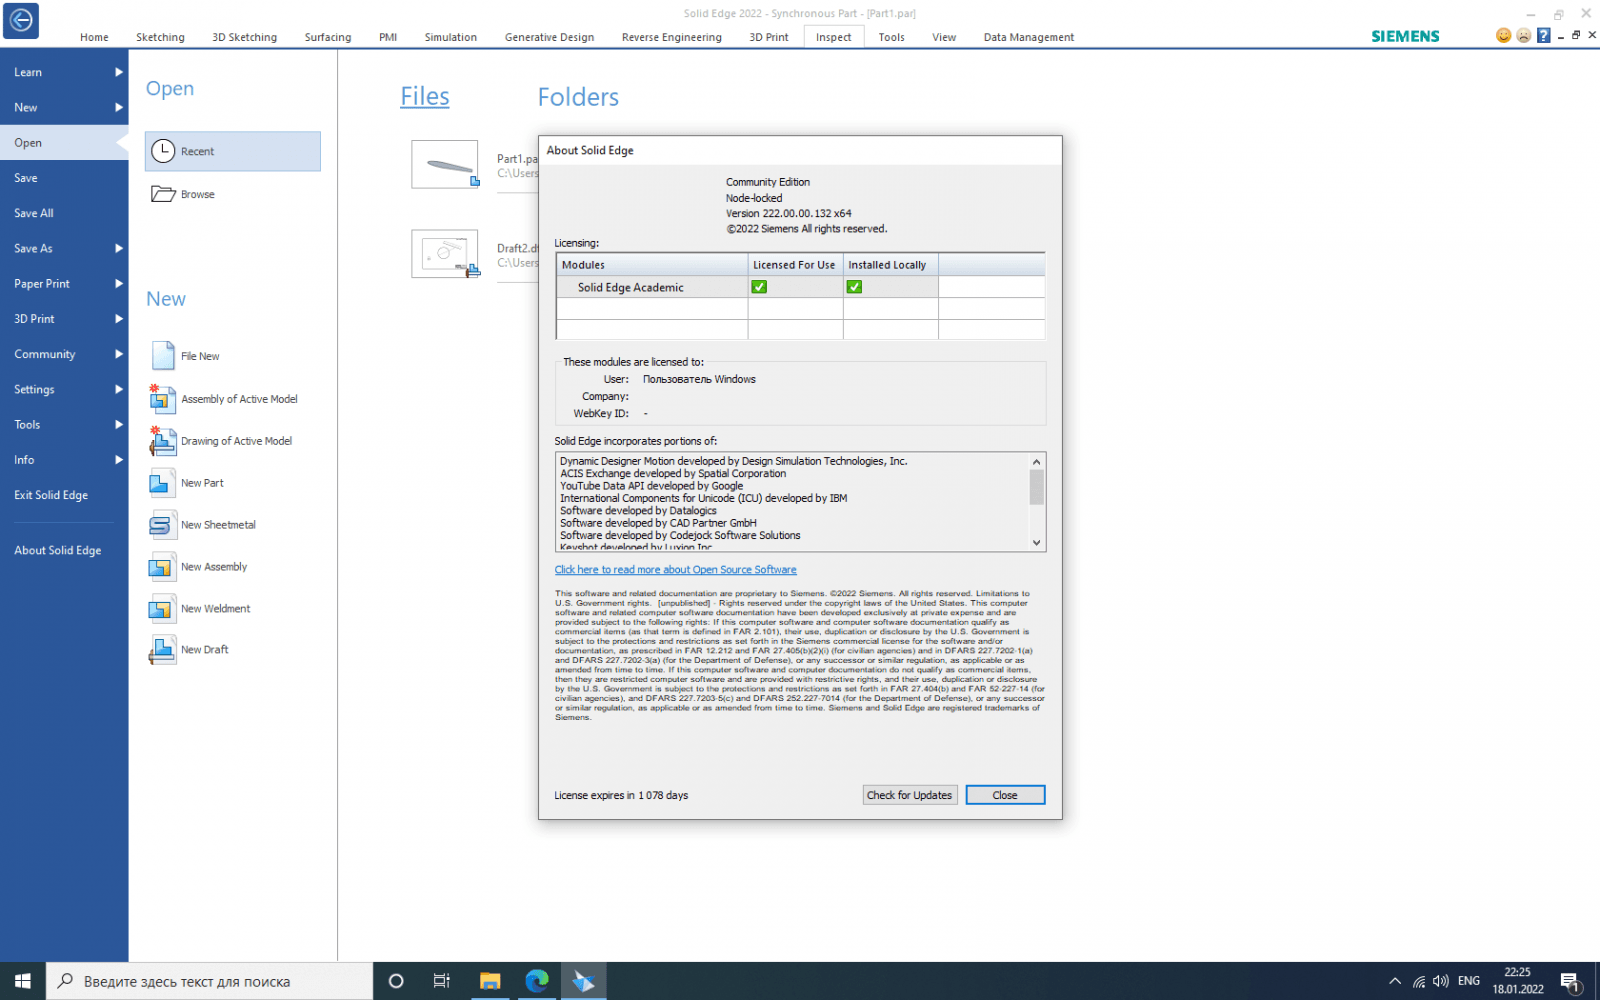Open File Explorer from taskbar
This screenshot has height=1000, width=1600.
coord(490,981)
